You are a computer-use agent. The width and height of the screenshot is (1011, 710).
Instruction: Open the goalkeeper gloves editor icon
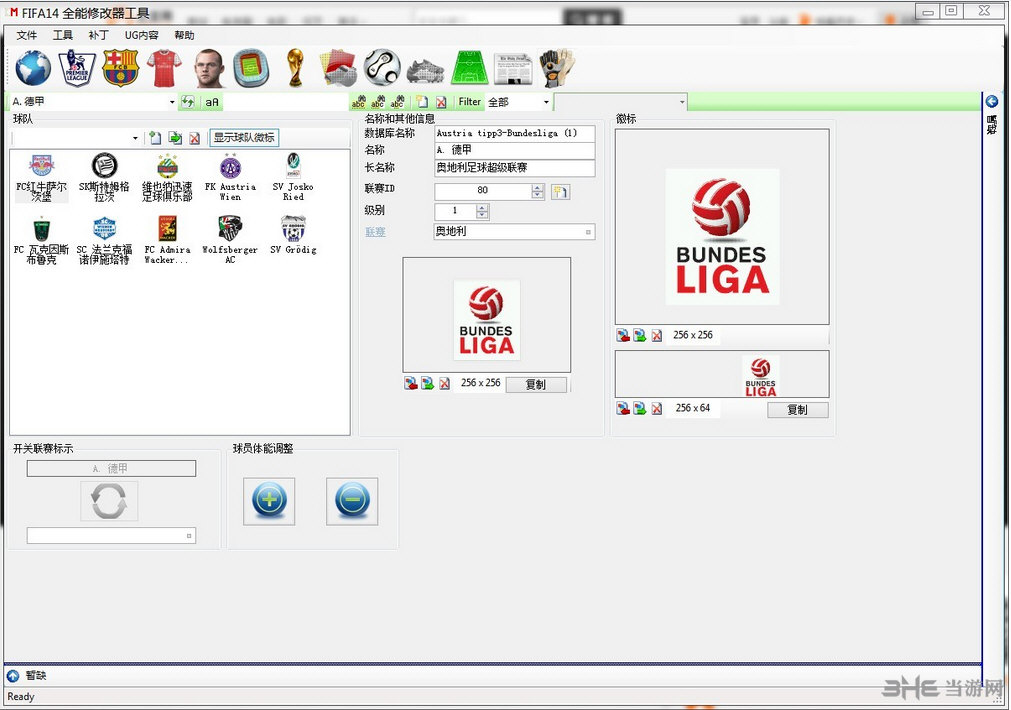click(556, 68)
